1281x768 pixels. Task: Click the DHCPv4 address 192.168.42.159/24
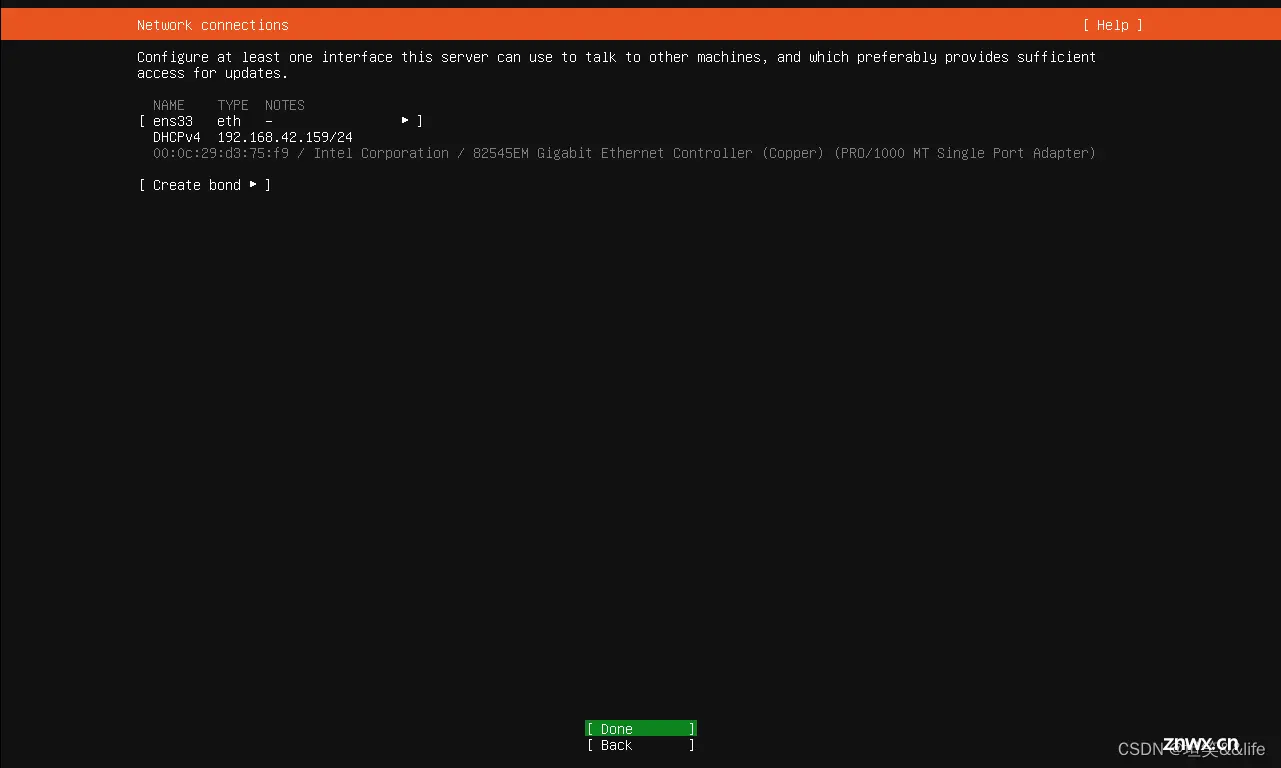285,137
